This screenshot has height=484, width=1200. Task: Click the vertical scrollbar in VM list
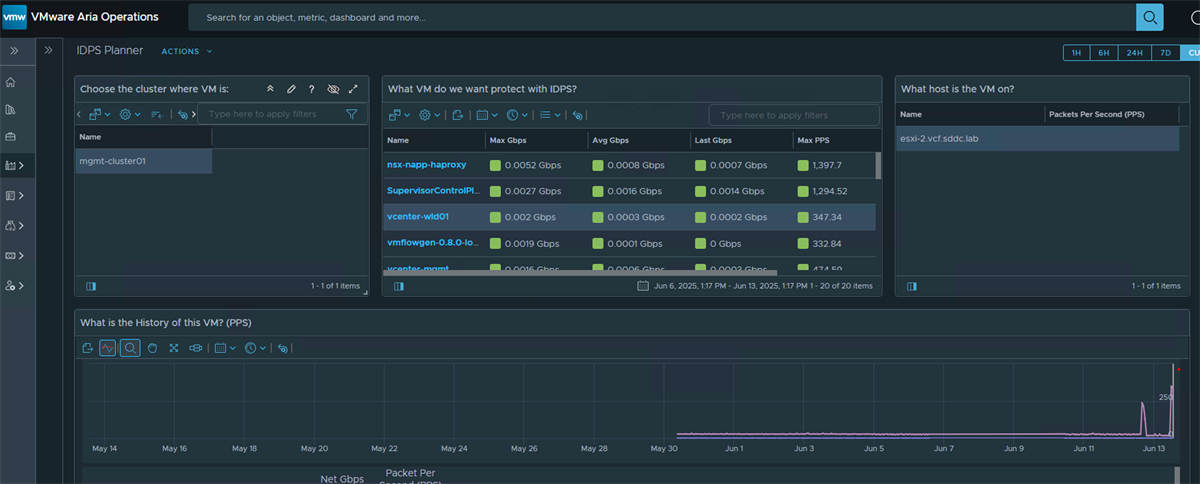878,165
